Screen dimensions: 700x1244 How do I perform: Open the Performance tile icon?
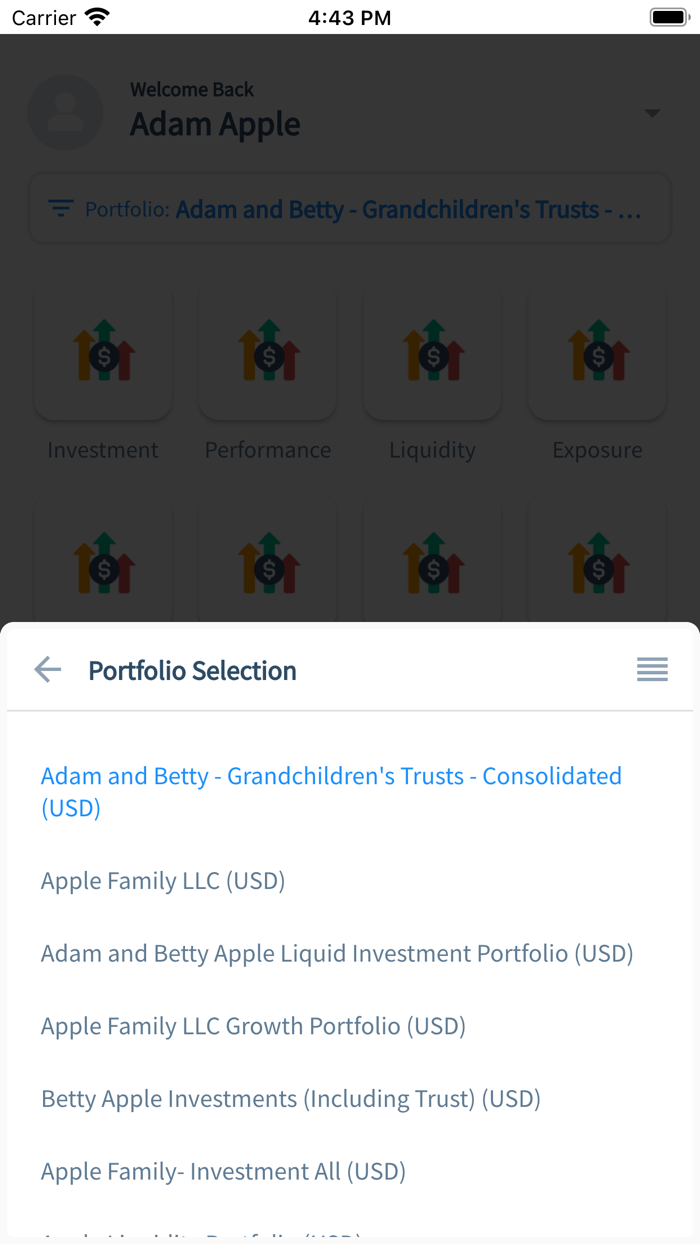click(268, 352)
